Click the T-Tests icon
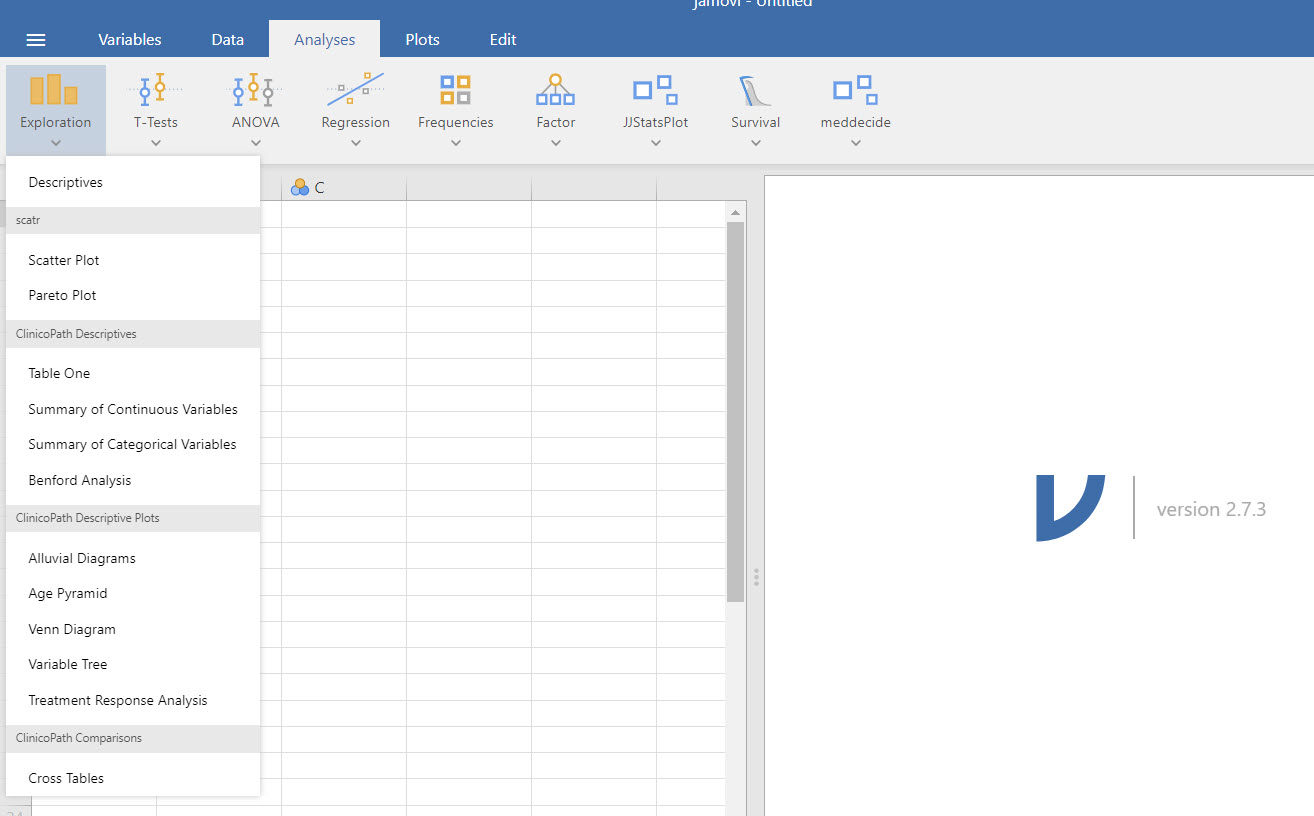The image size is (1314, 816). point(156,89)
